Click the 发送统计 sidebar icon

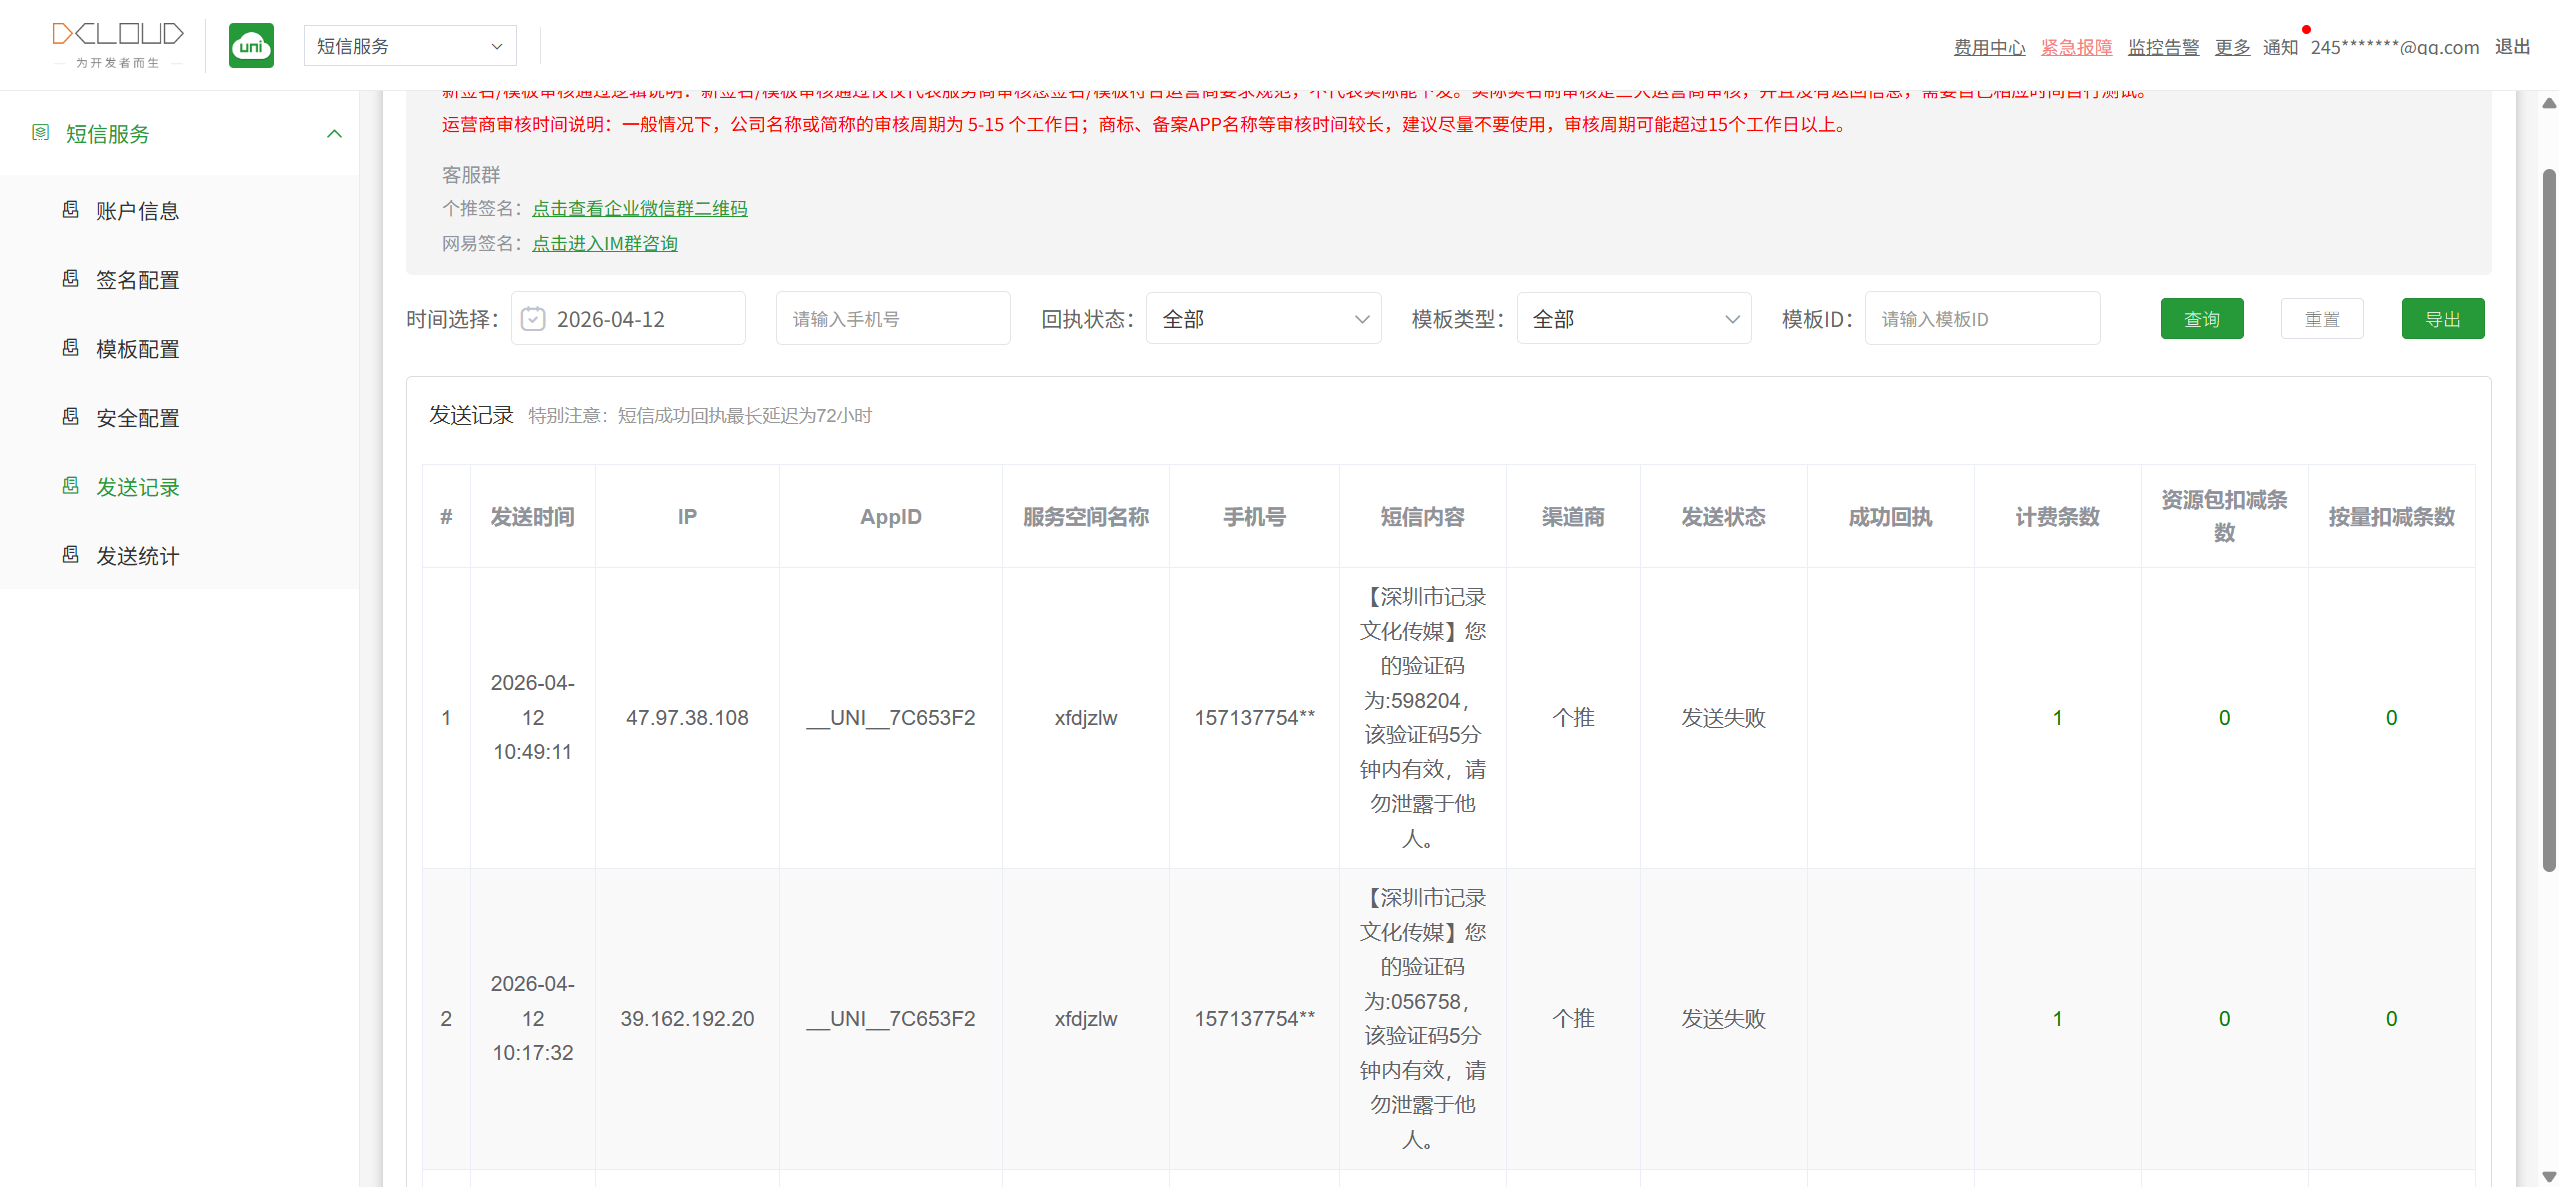pyautogui.click(x=71, y=555)
